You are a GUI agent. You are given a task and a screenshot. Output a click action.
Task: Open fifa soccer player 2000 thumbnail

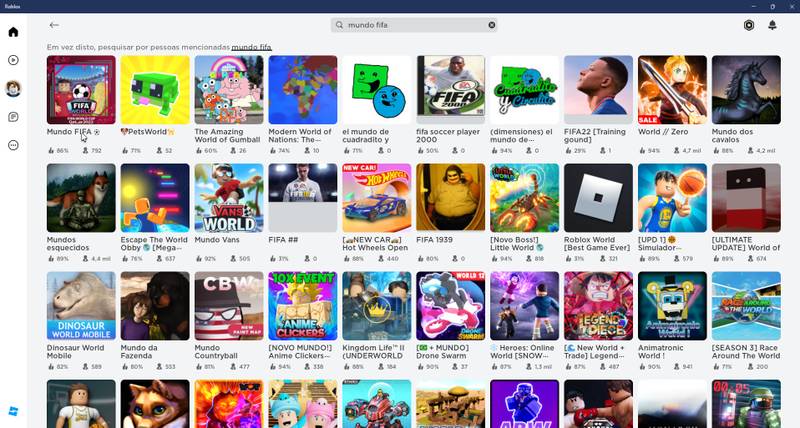pos(451,90)
